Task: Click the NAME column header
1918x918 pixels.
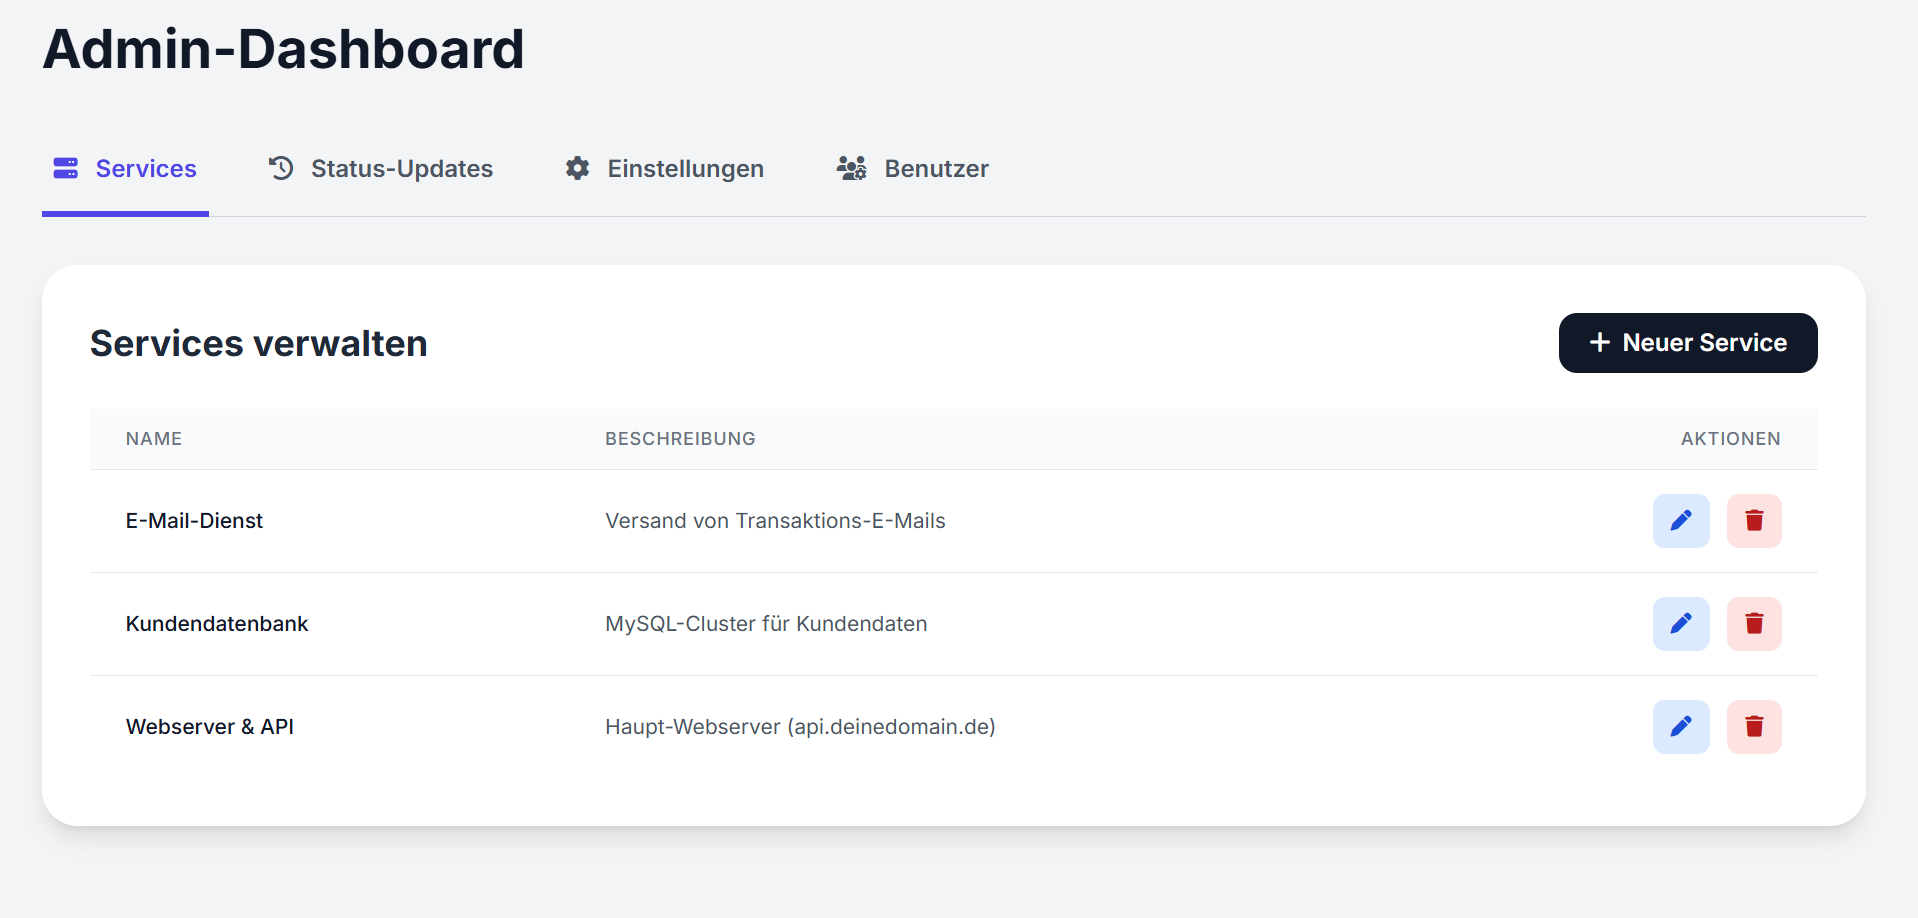Action: coord(153,438)
